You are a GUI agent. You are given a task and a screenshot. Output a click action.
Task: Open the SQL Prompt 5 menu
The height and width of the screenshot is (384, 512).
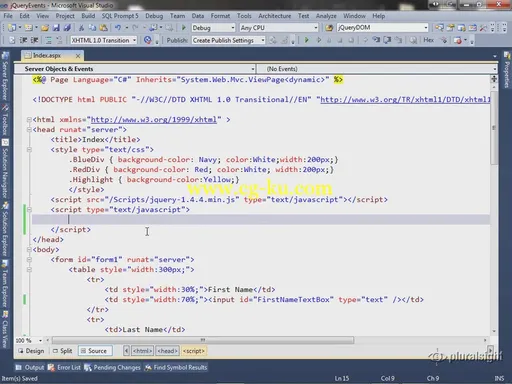tap(120, 16)
